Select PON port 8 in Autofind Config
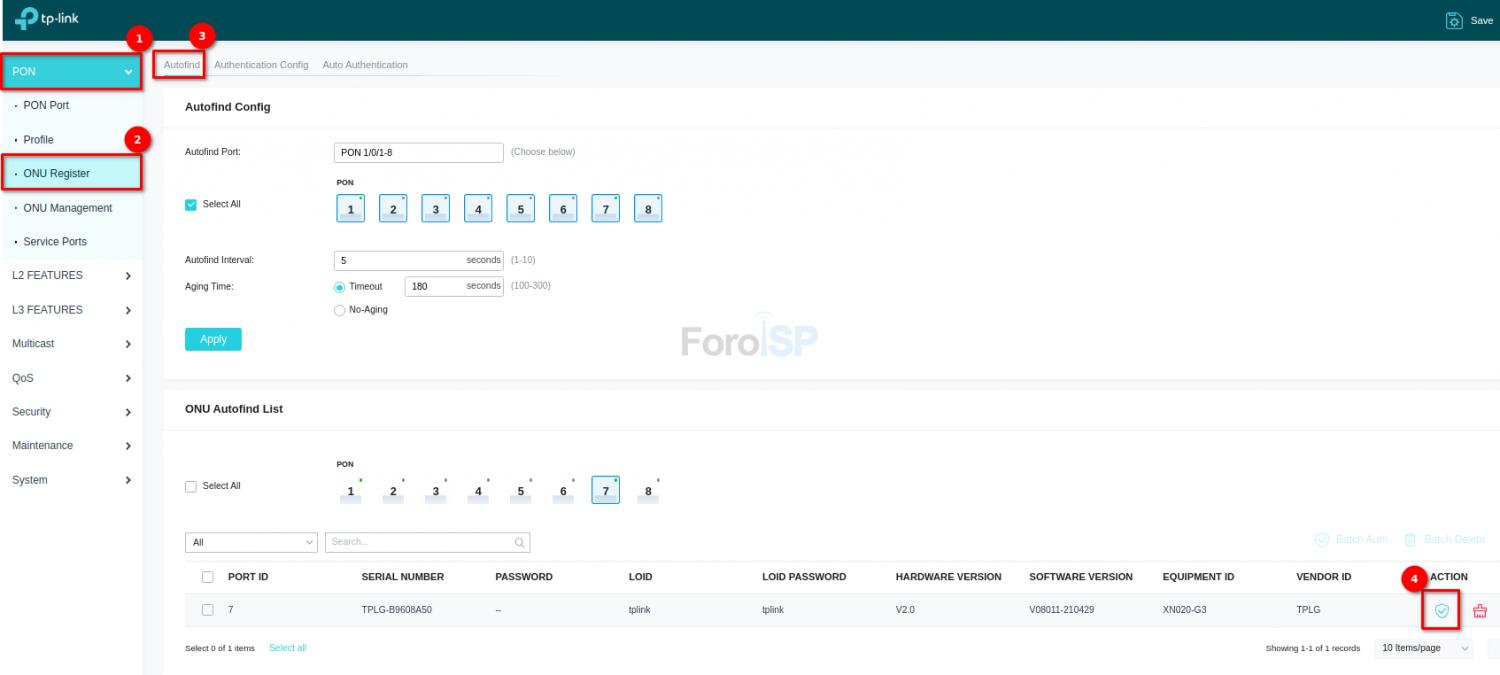 [x=648, y=208]
